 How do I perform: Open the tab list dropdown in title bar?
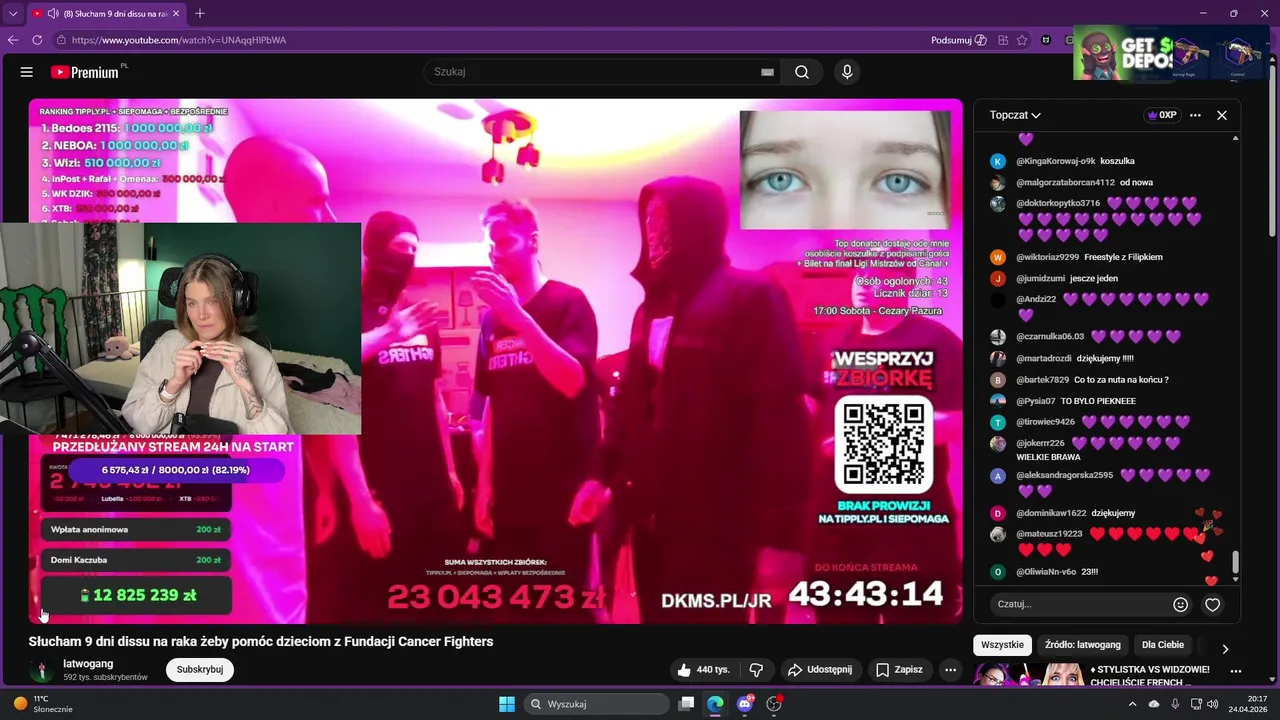(x=13, y=13)
